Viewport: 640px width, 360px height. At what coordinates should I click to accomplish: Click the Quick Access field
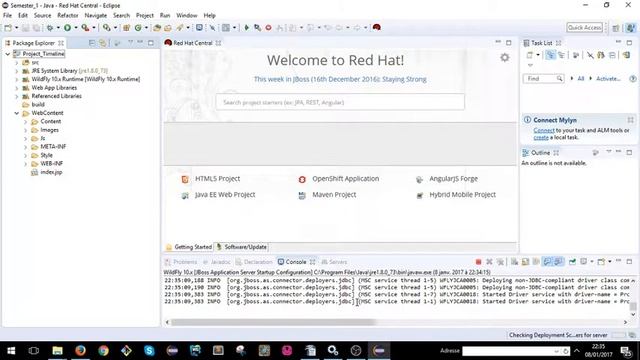pyautogui.click(x=584, y=27)
